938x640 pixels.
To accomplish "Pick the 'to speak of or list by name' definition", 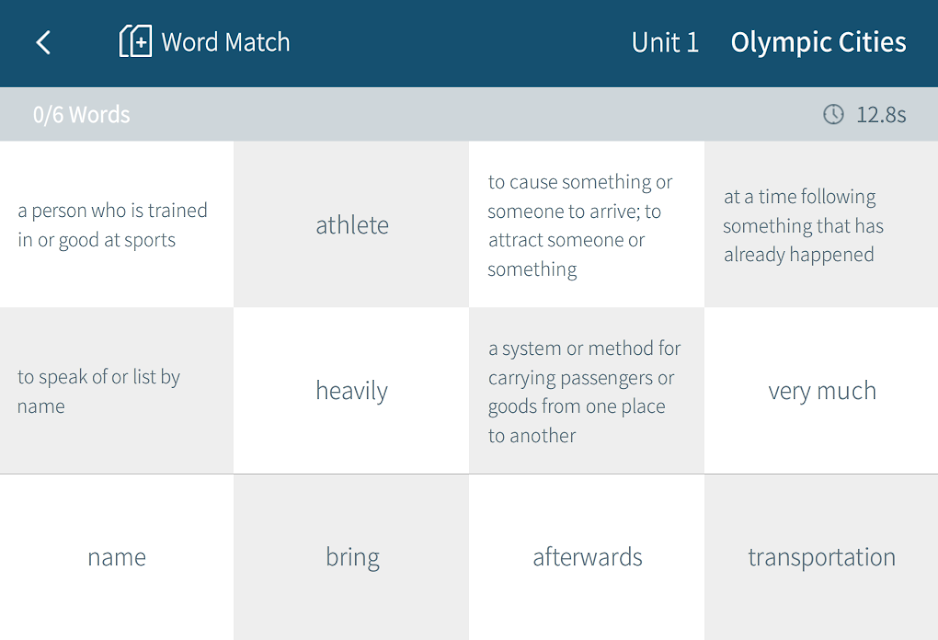I will (x=117, y=391).
